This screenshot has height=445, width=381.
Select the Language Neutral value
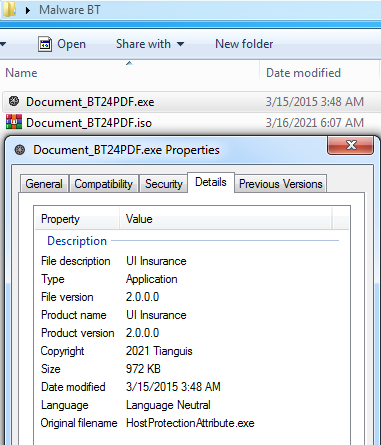click(x=168, y=405)
